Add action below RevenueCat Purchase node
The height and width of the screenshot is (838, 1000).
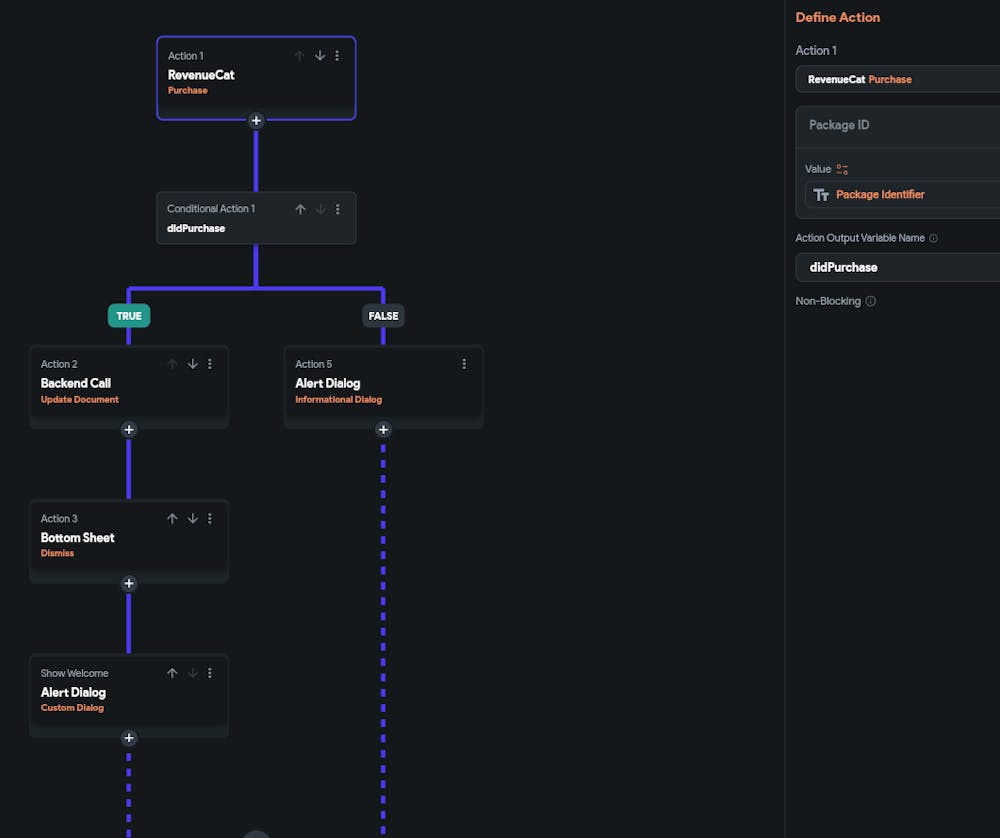coord(256,121)
